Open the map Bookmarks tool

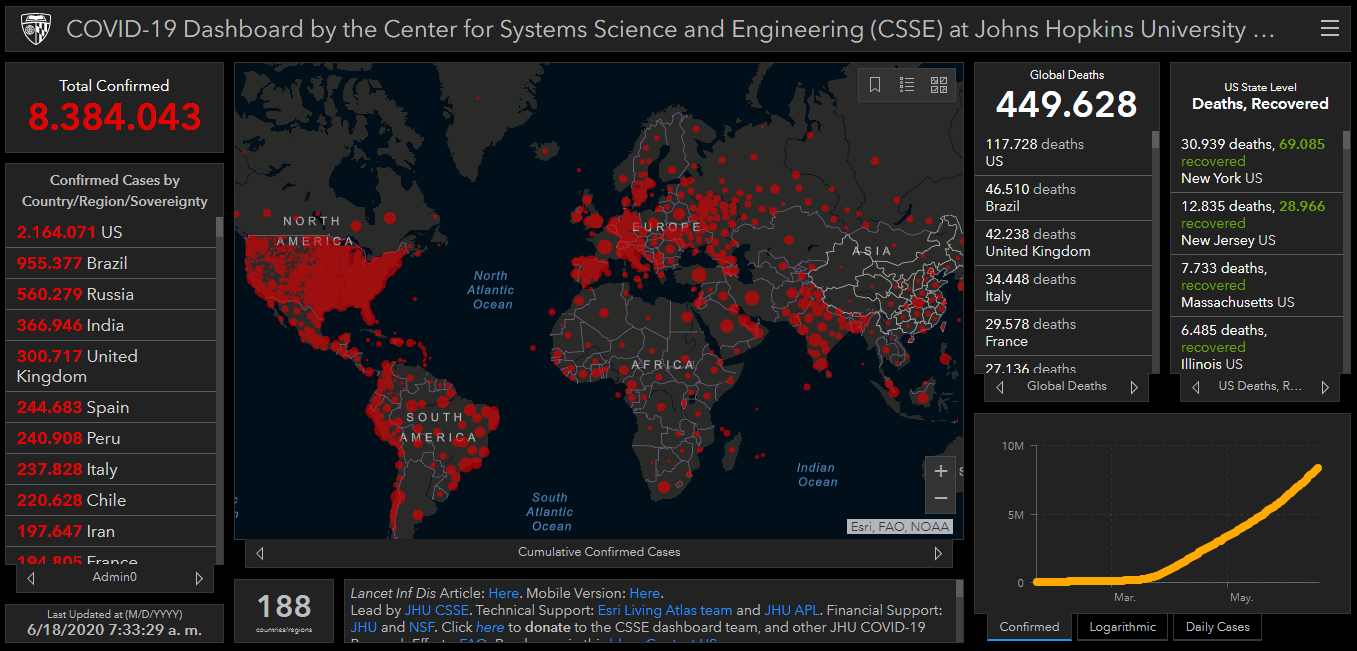click(875, 85)
